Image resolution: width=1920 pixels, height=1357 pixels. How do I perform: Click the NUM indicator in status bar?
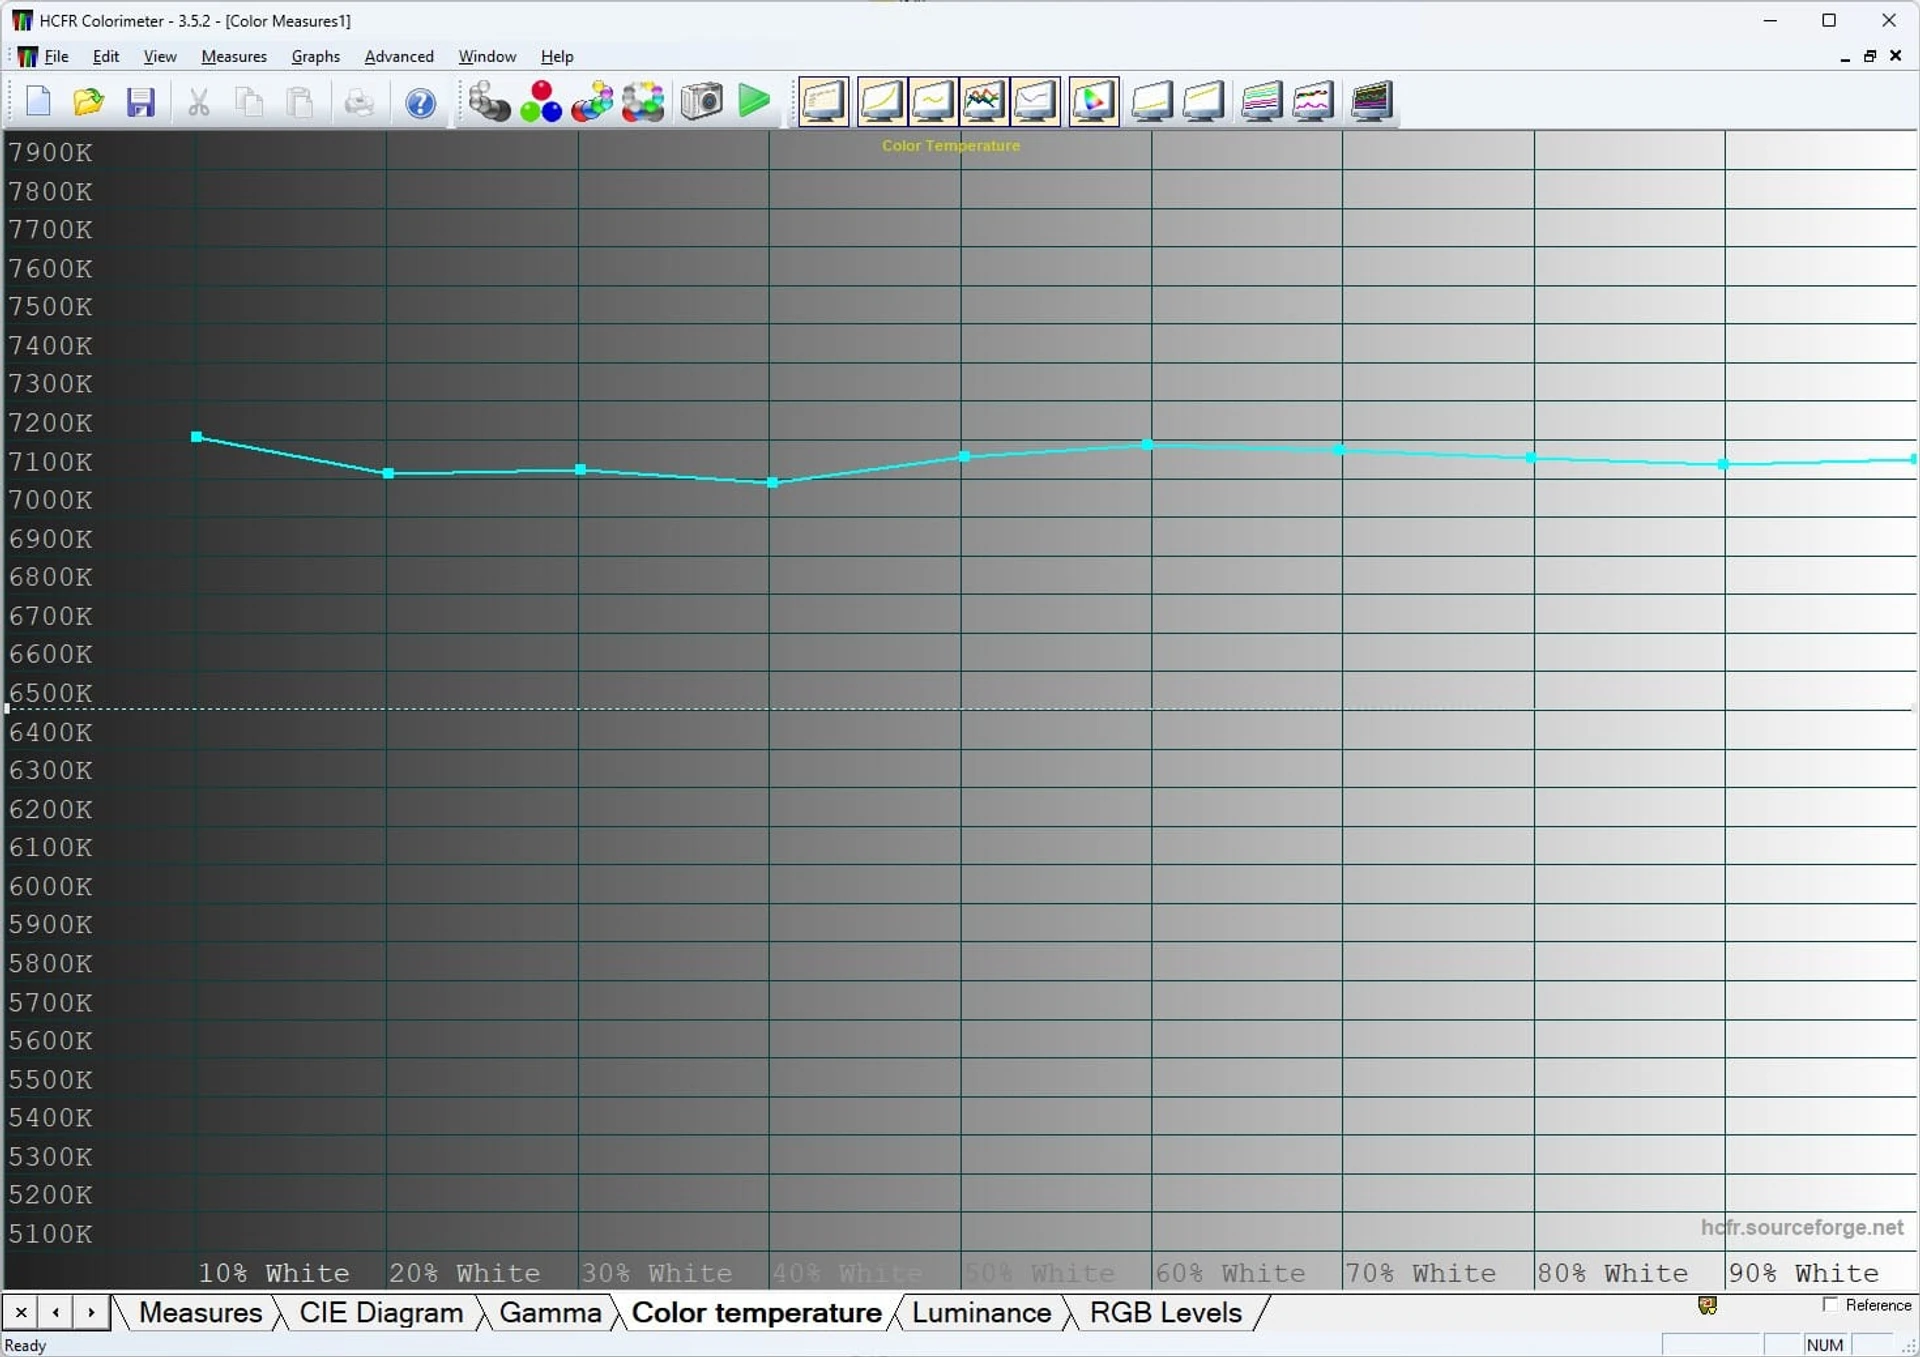tap(1824, 1345)
